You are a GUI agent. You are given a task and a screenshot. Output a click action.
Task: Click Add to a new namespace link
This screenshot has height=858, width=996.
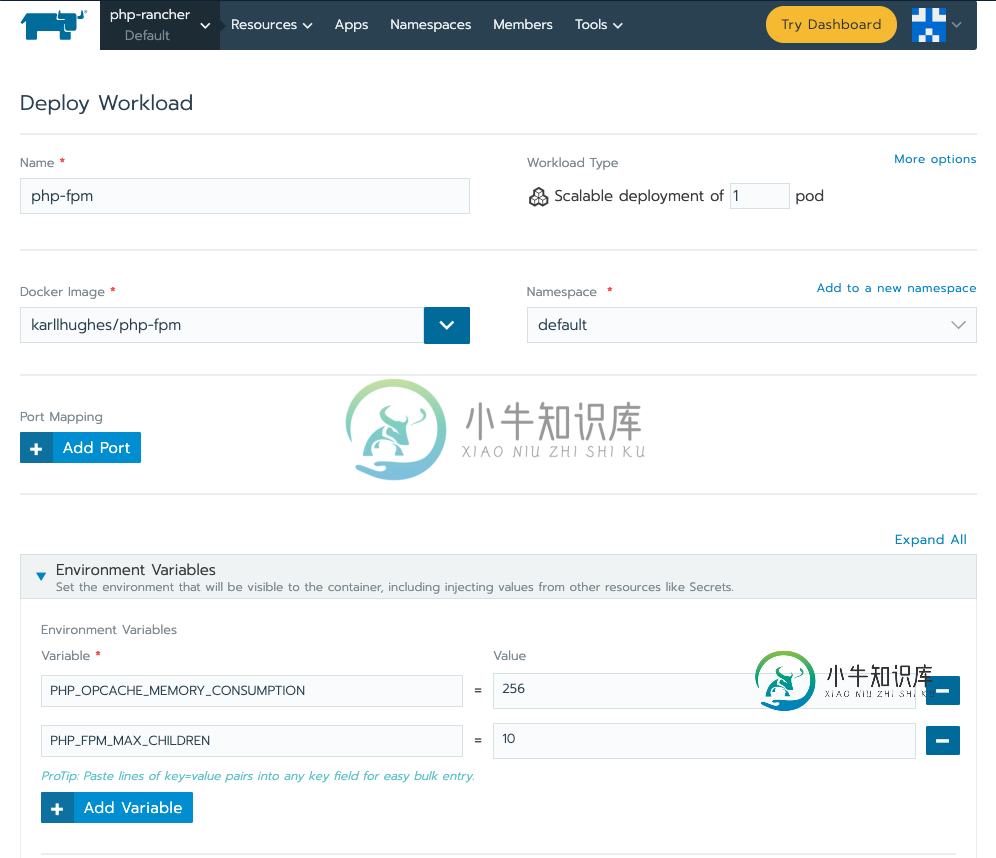point(896,288)
